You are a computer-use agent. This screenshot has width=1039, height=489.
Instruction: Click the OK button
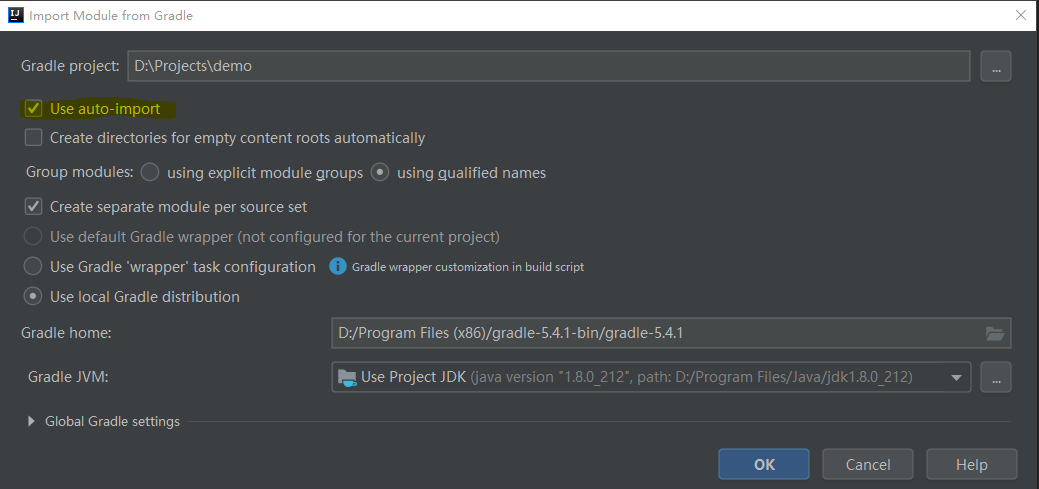[x=764, y=464]
